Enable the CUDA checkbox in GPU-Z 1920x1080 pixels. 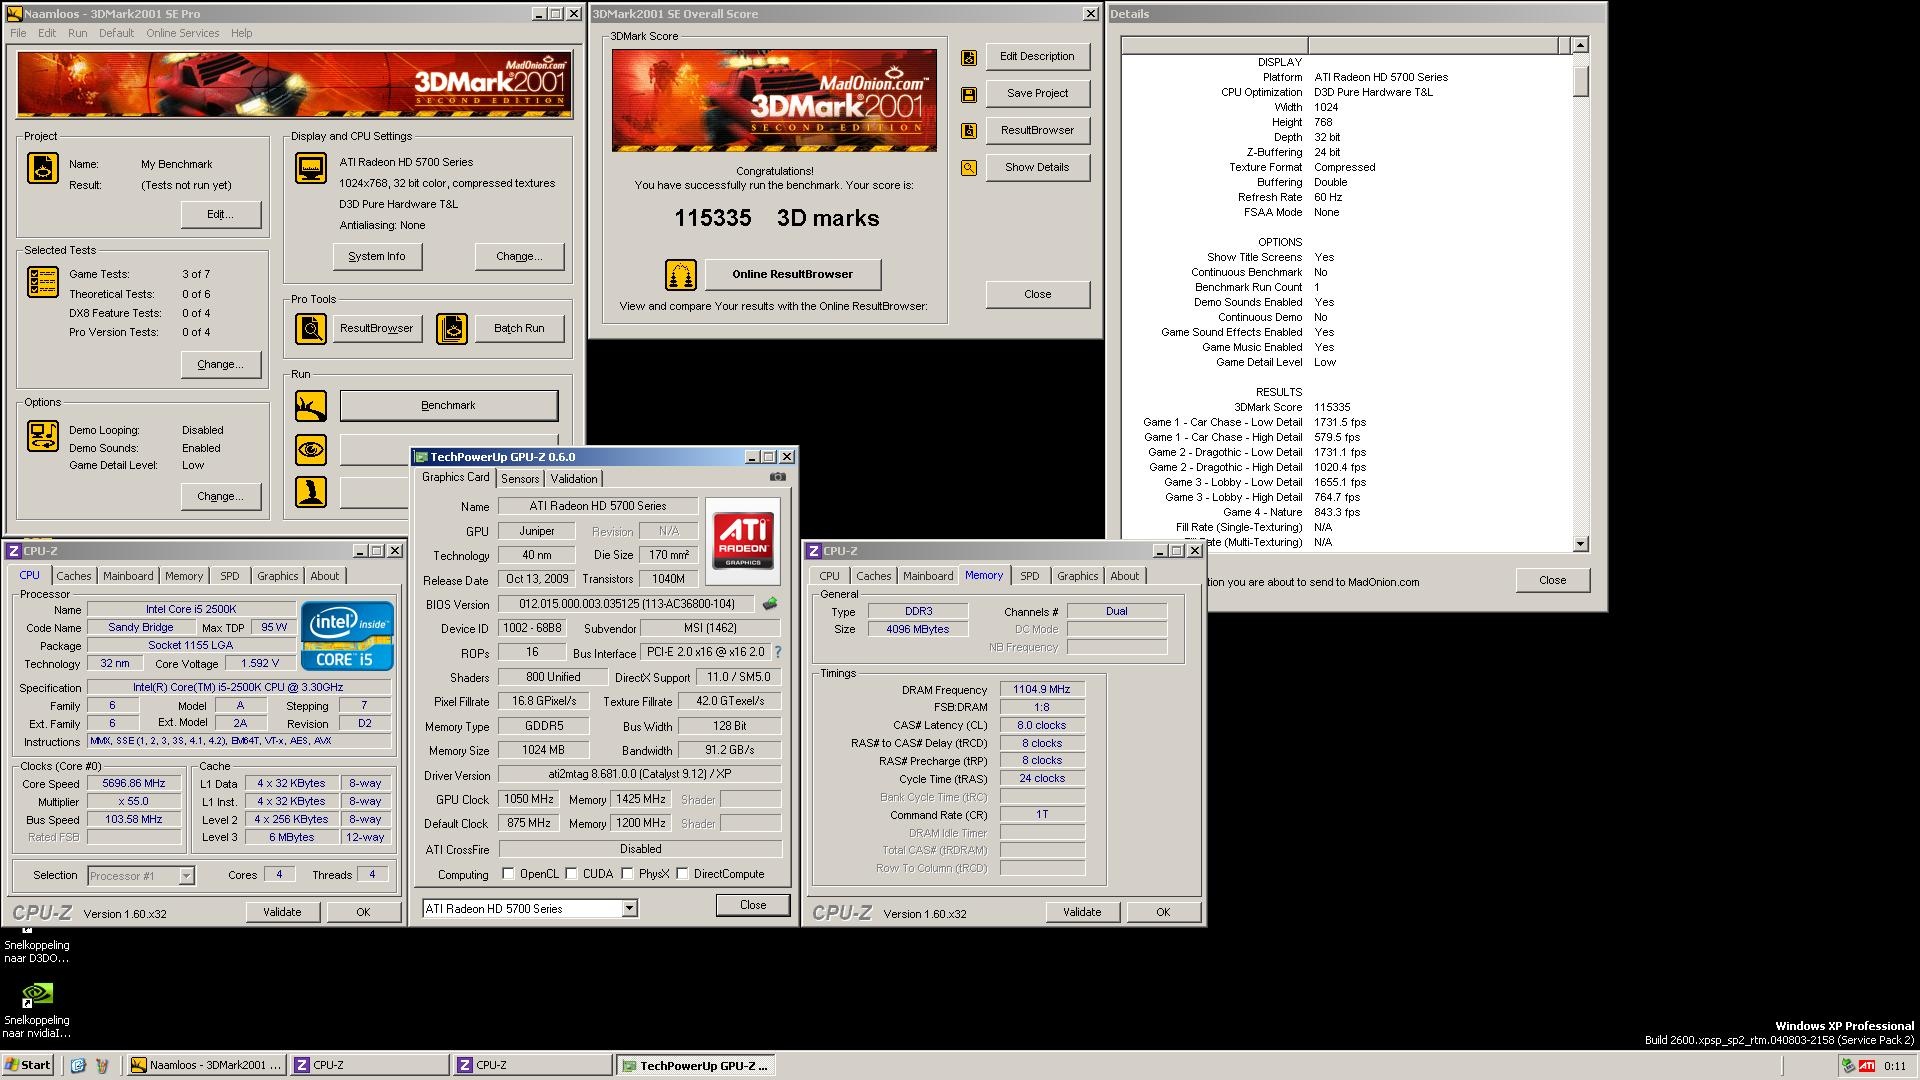(x=571, y=874)
